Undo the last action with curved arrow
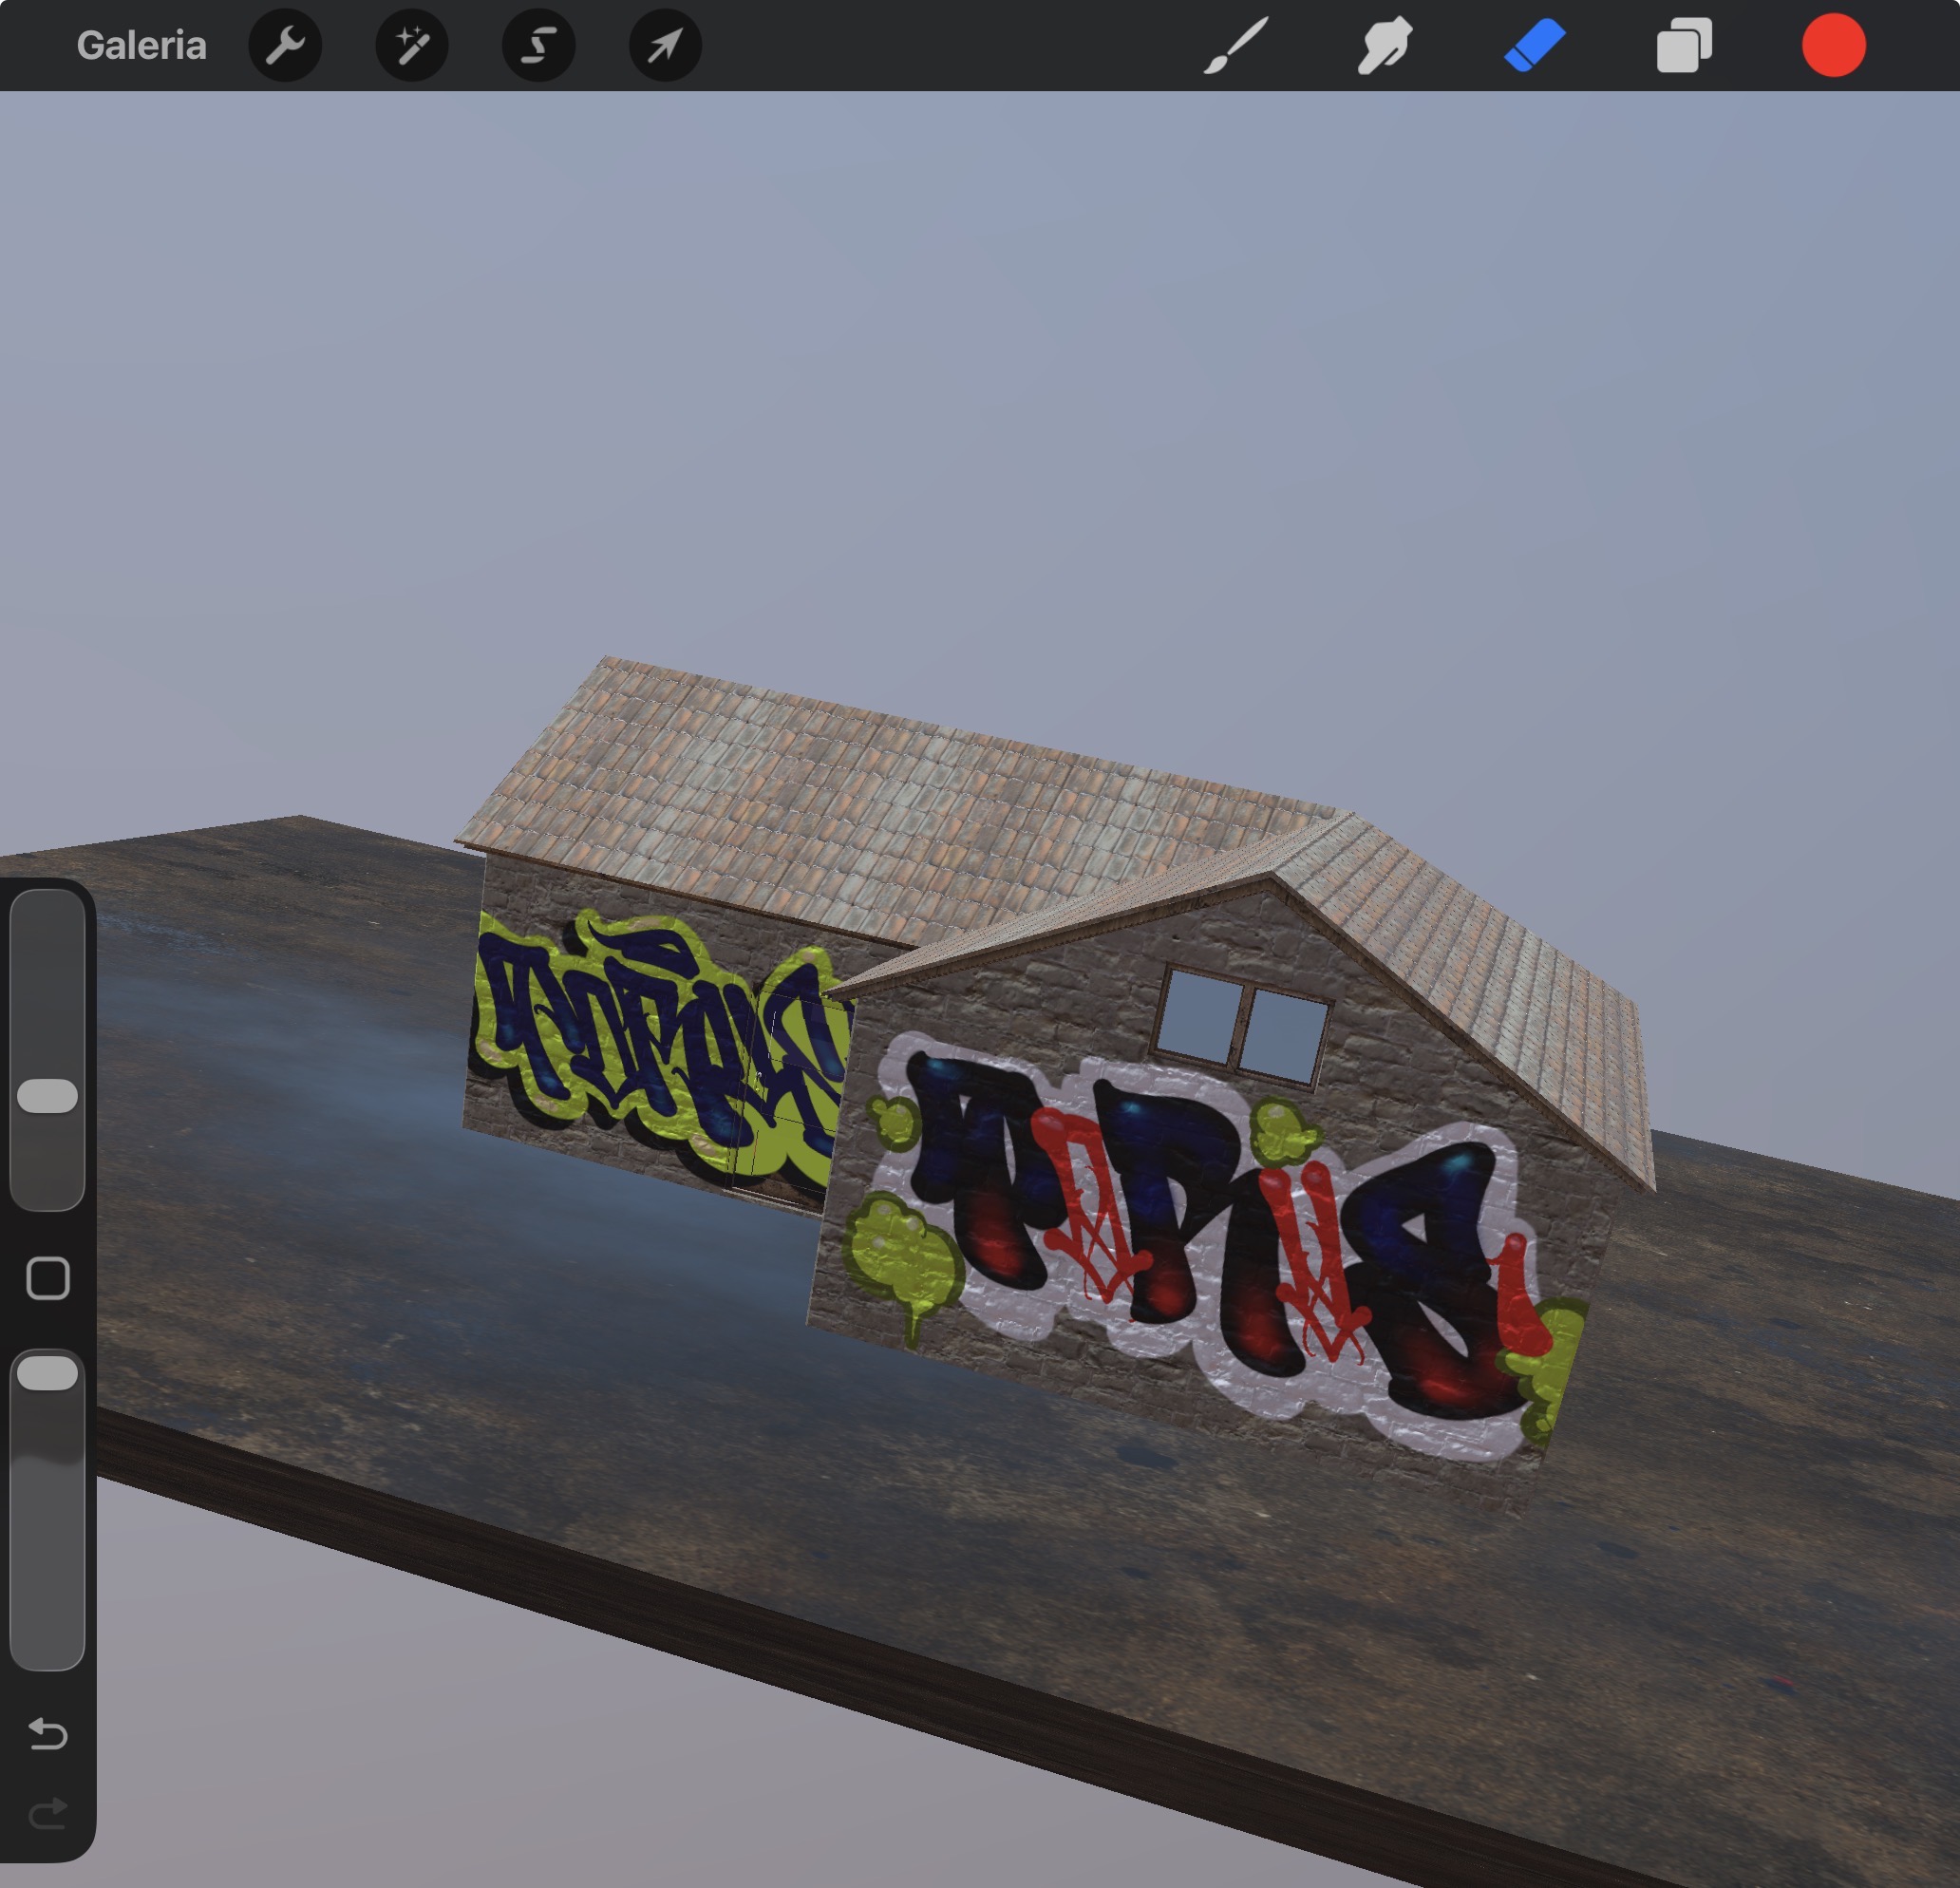 point(48,1732)
